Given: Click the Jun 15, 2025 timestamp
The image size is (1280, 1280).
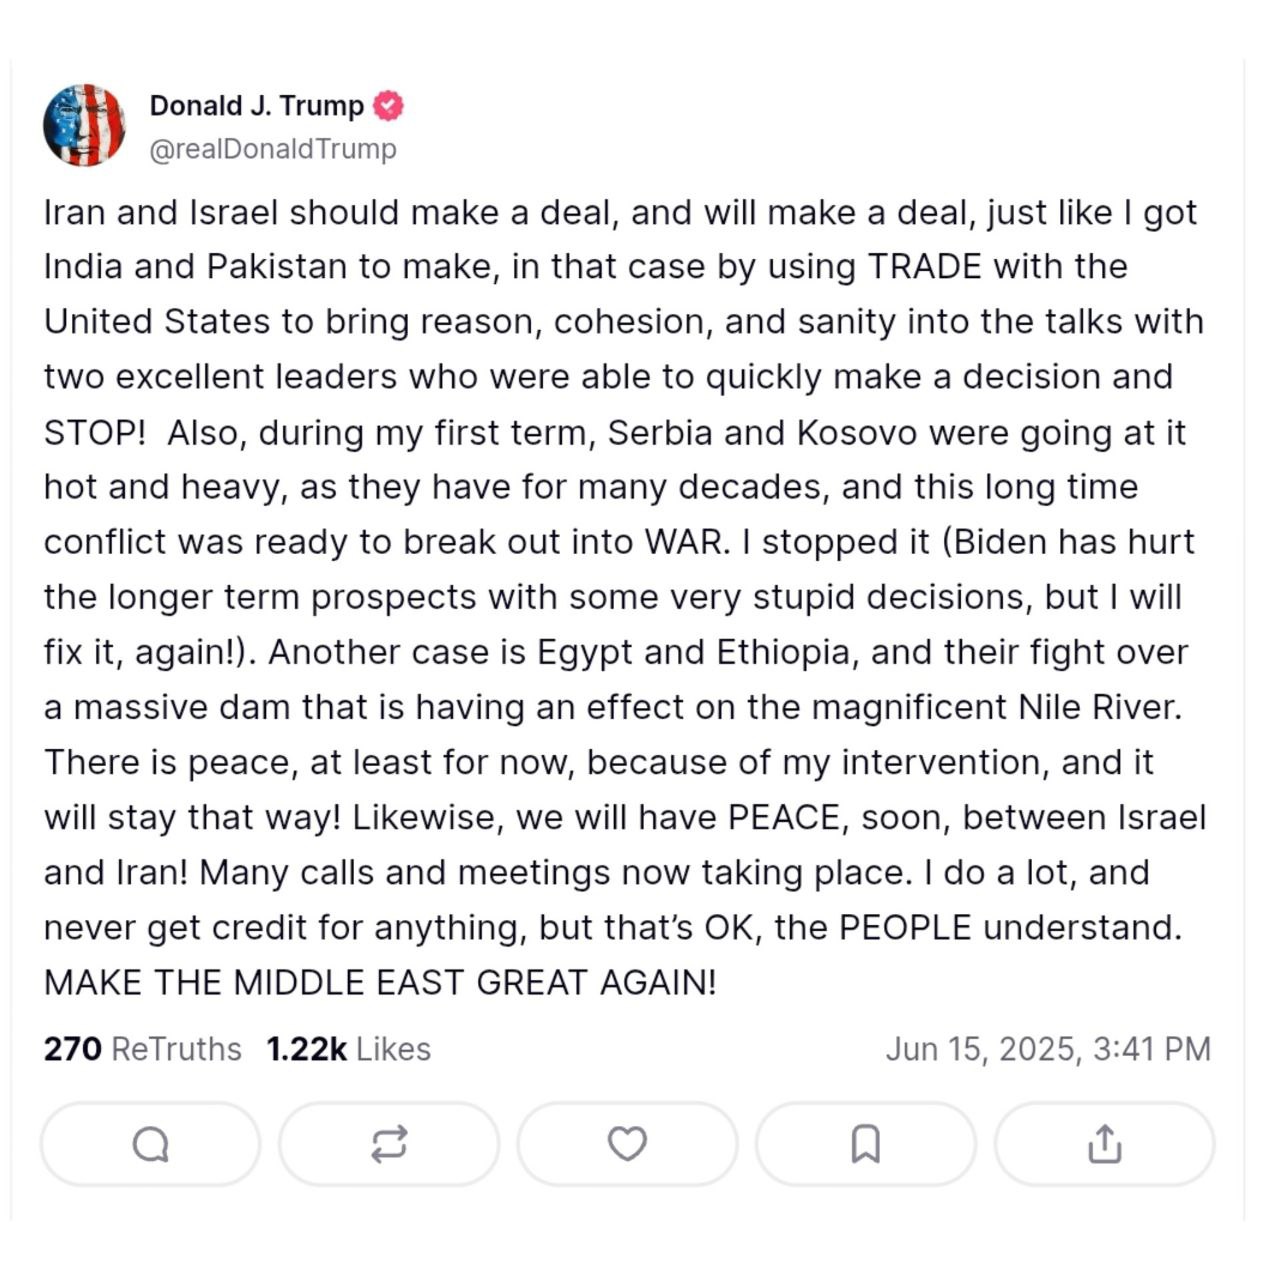Looking at the screenshot, I should tap(1047, 1049).
